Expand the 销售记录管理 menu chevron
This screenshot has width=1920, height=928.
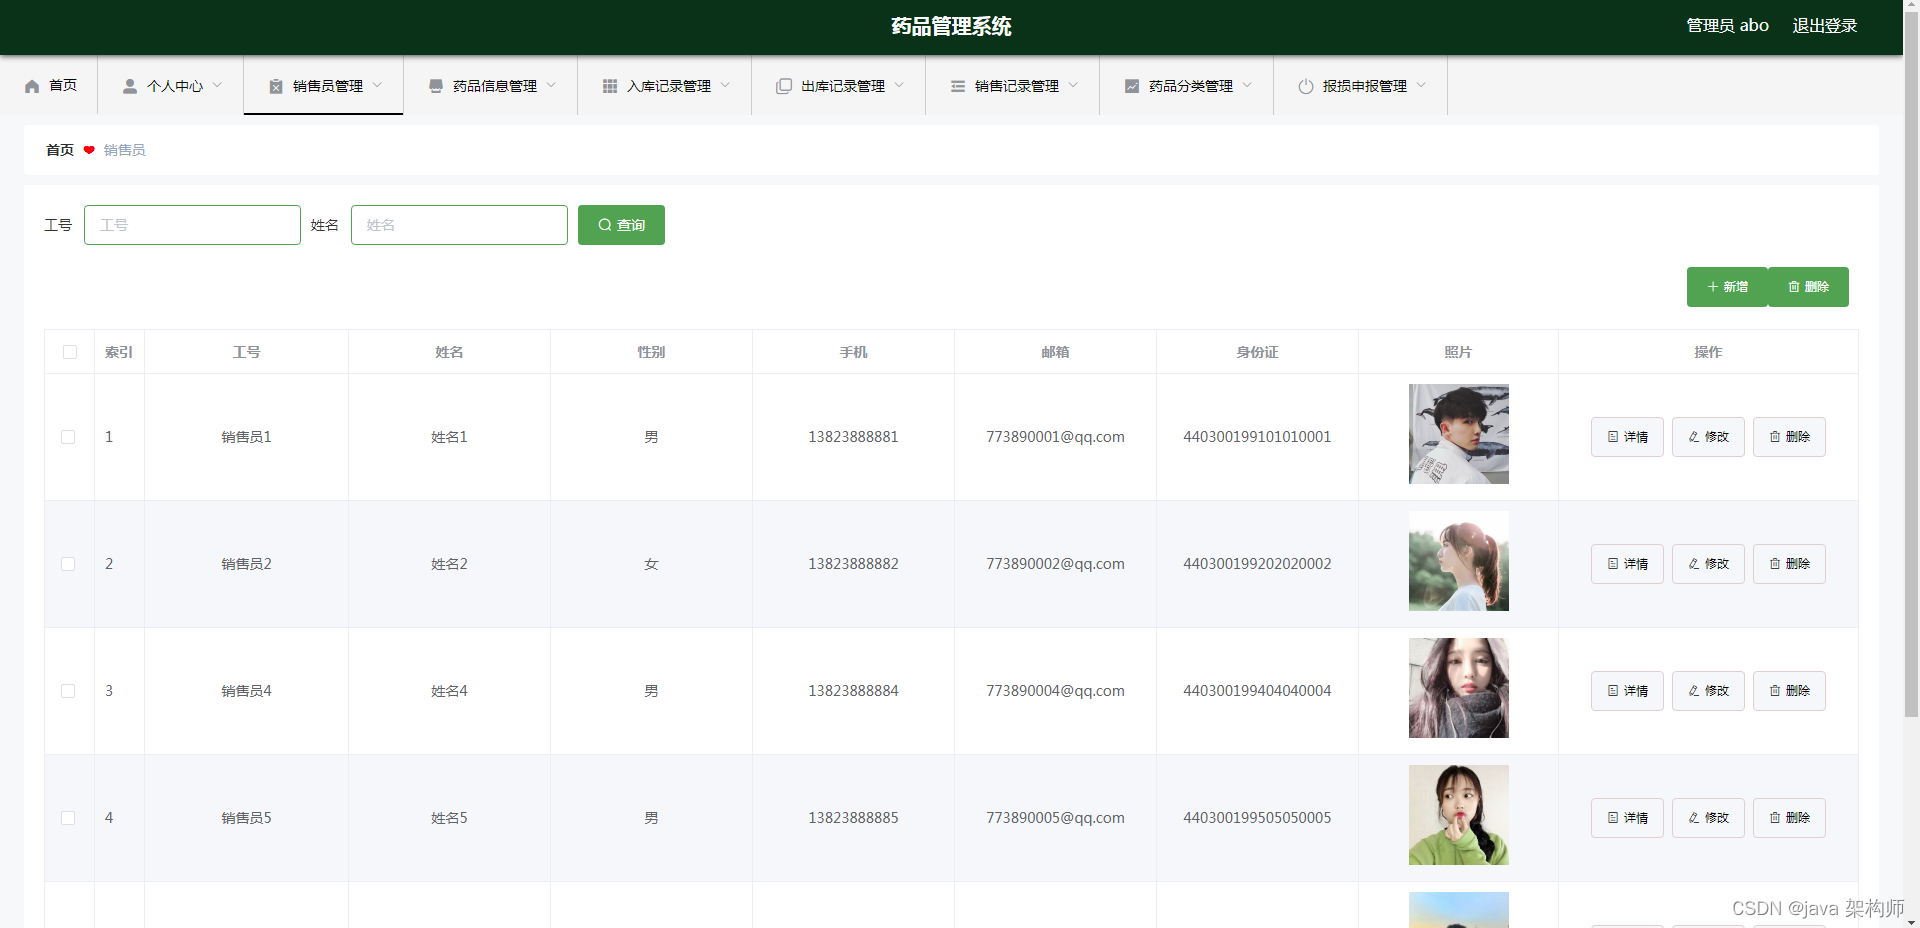1073,85
